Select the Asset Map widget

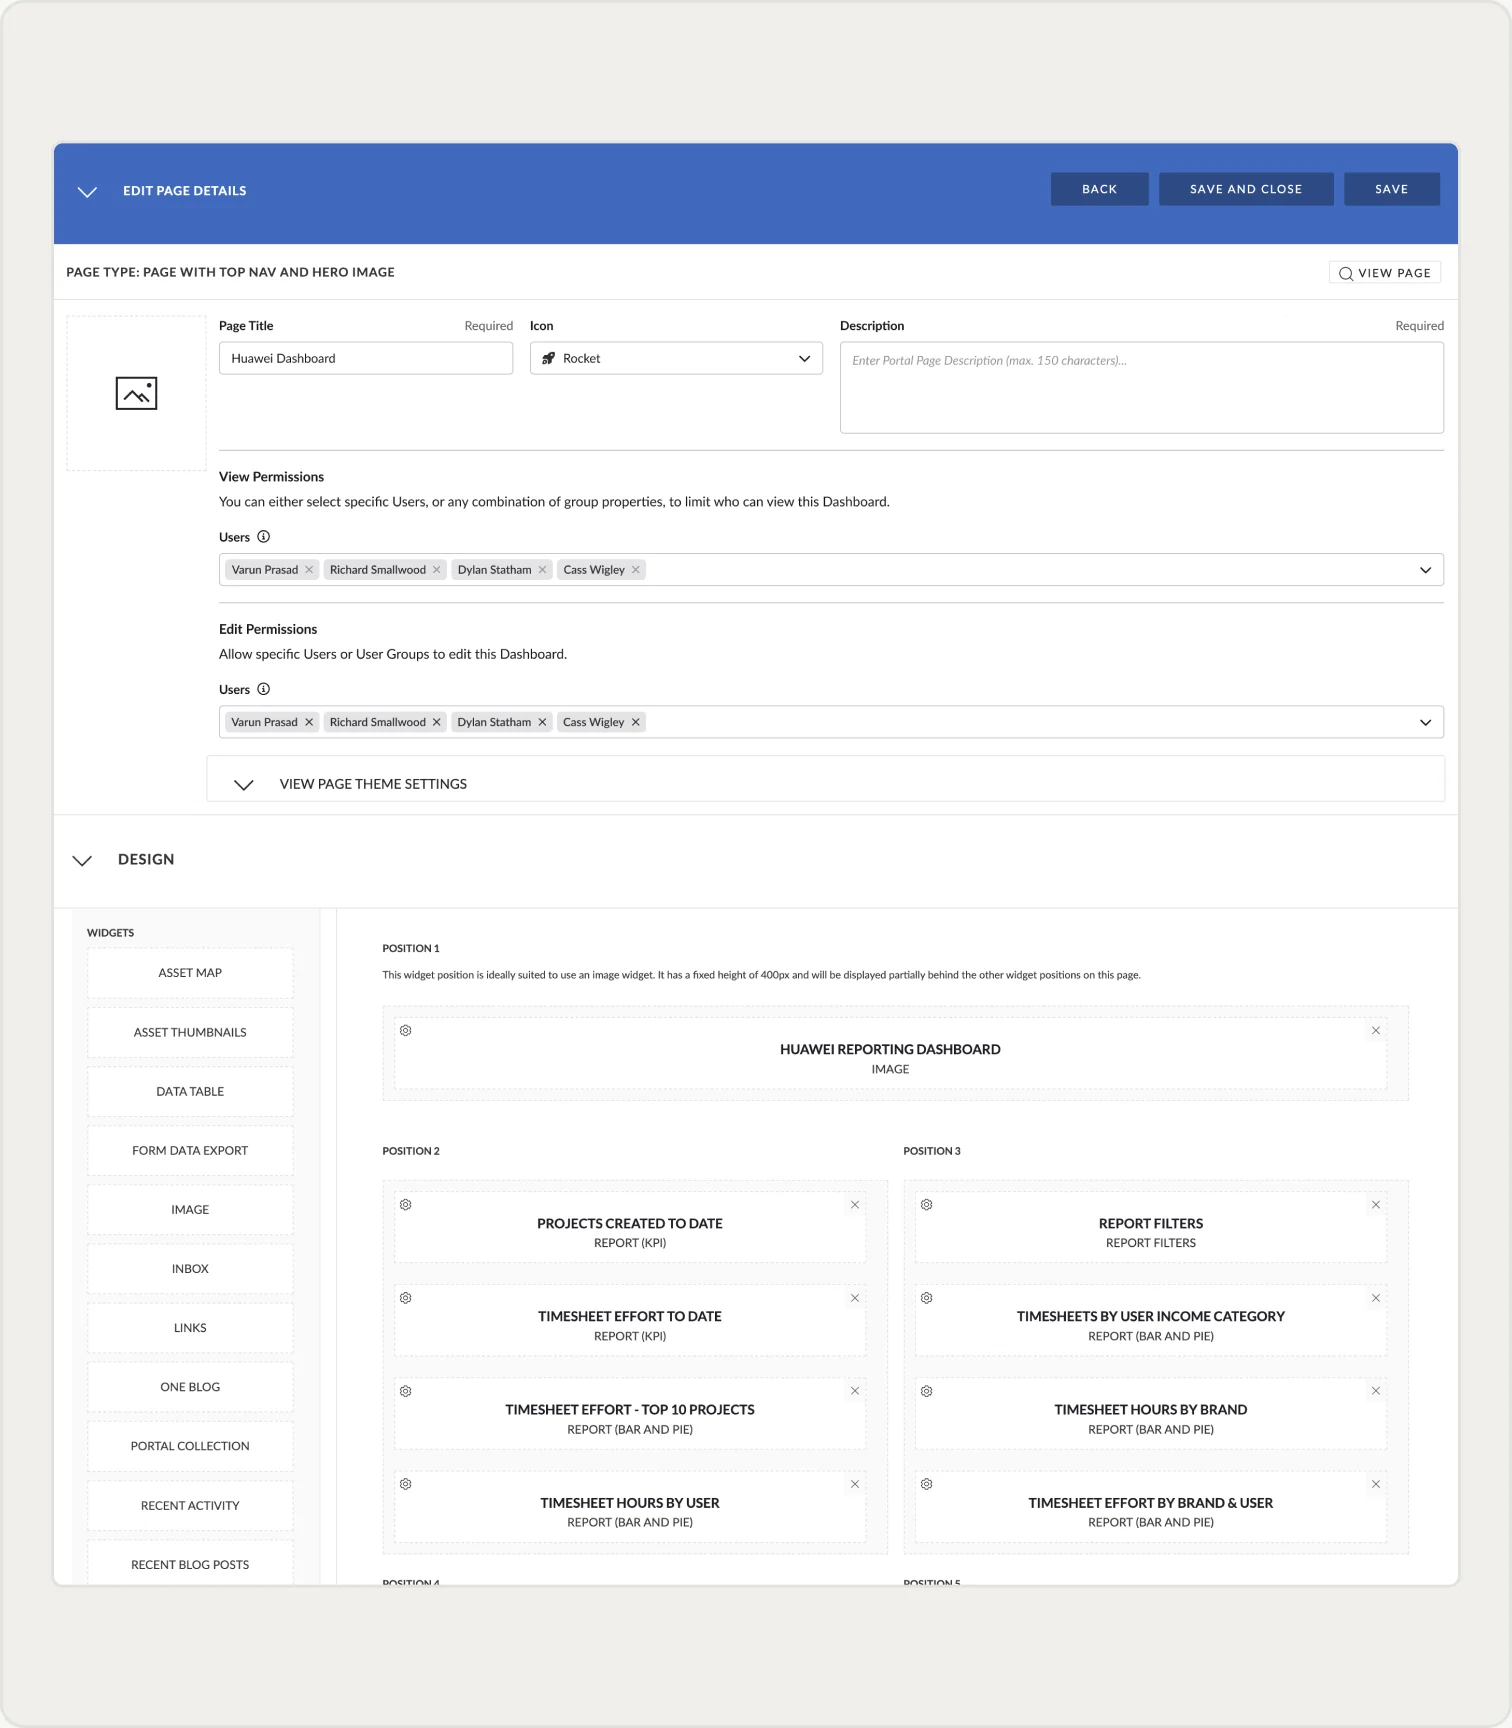tap(190, 973)
